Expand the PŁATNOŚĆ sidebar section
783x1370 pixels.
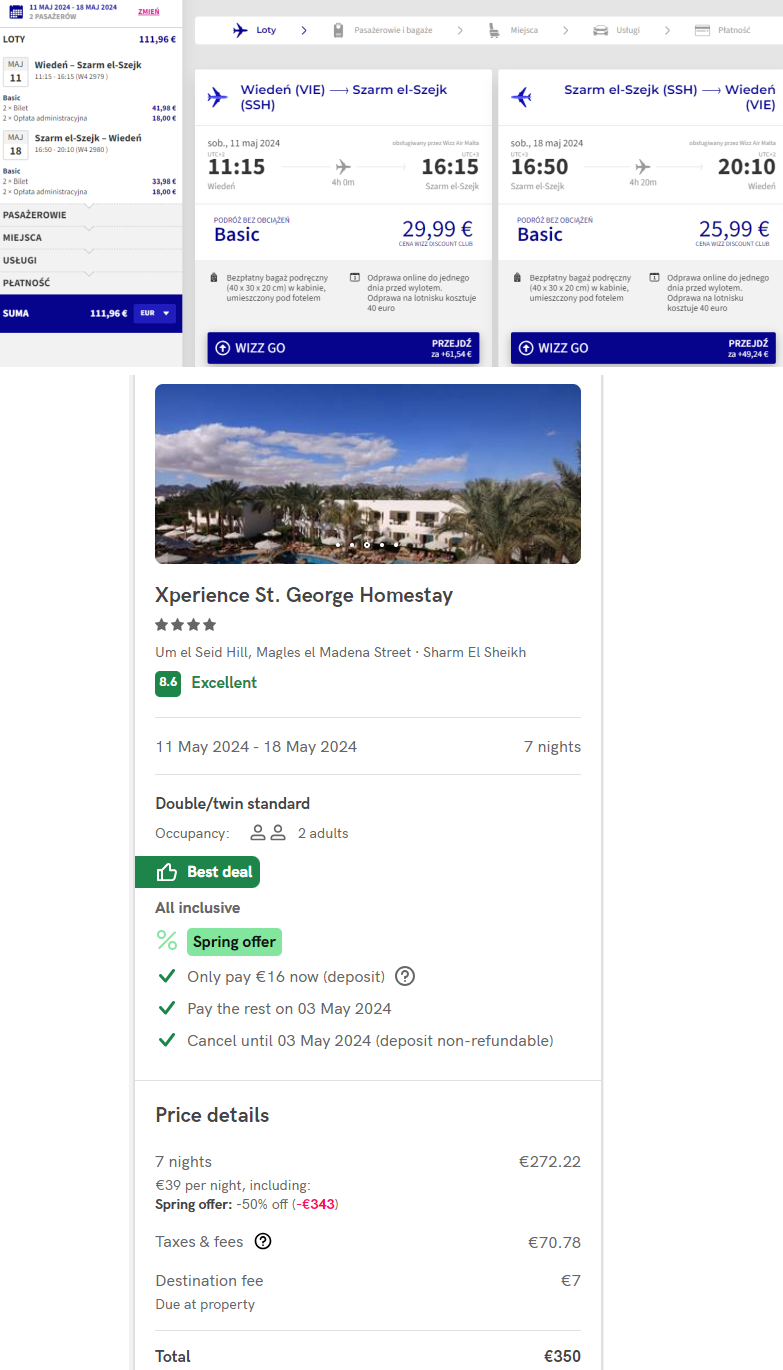pos(89,282)
